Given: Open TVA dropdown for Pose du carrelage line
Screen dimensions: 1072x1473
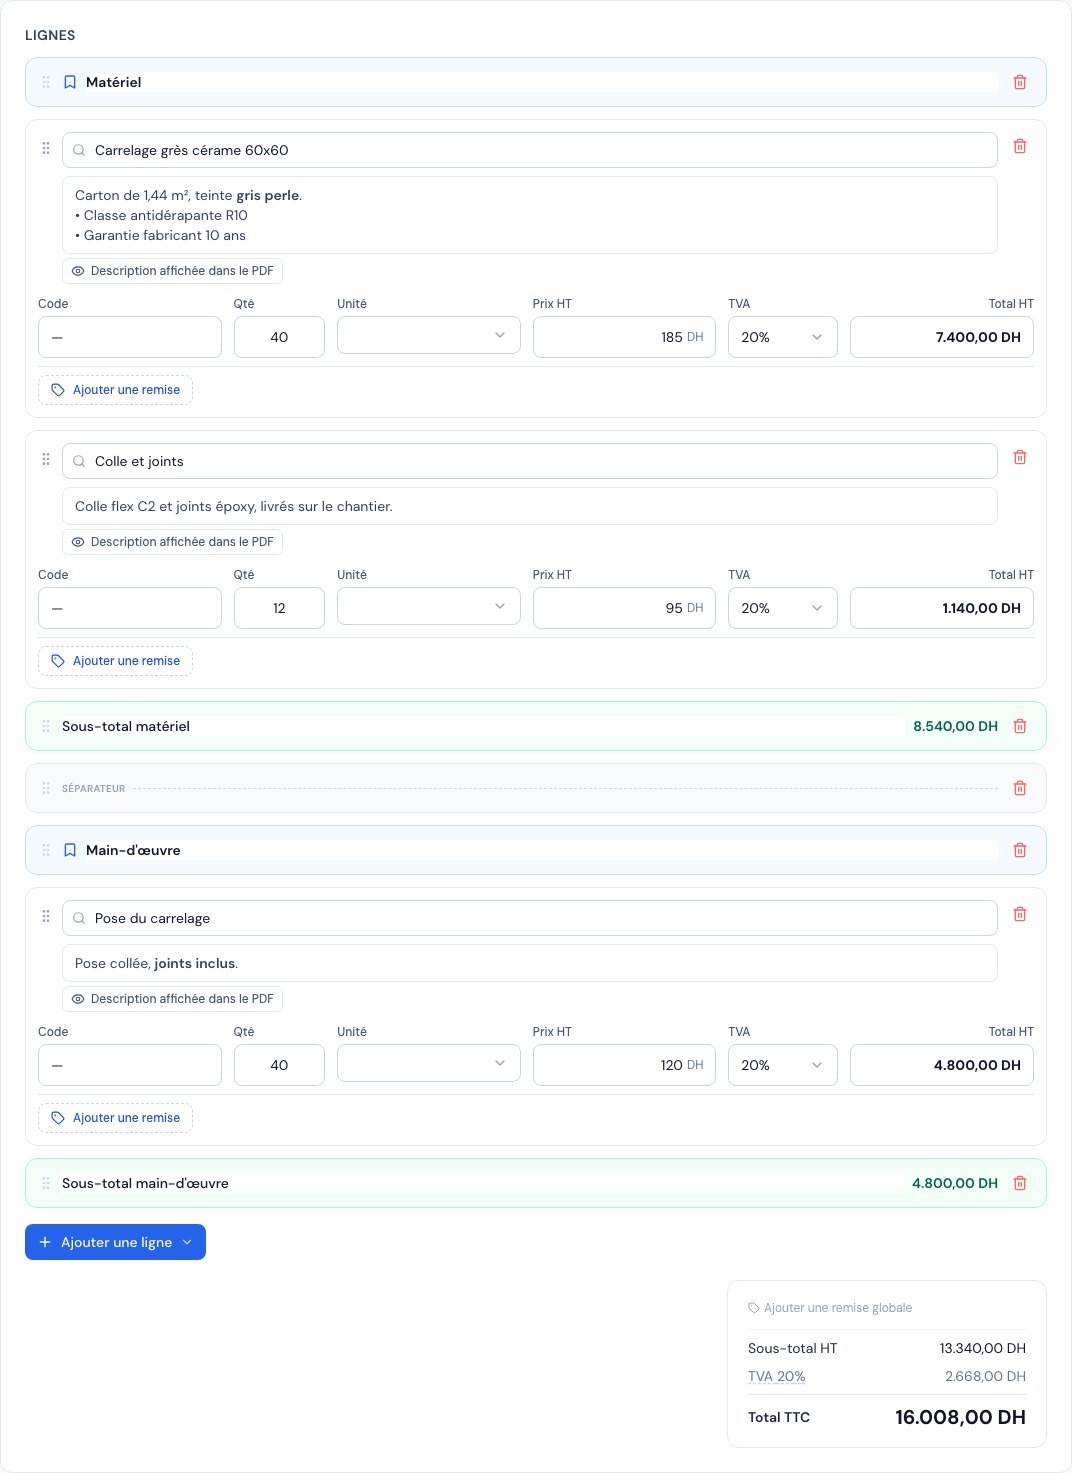Looking at the screenshot, I should coord(782,1065).
